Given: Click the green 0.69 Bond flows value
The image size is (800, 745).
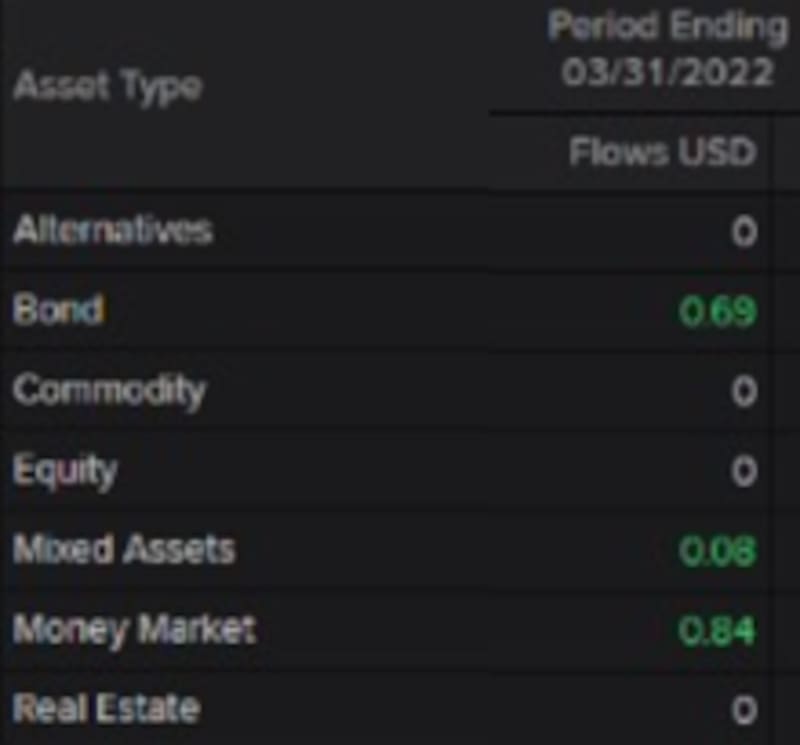Looking at the screenshot, I should click(717, 312).
